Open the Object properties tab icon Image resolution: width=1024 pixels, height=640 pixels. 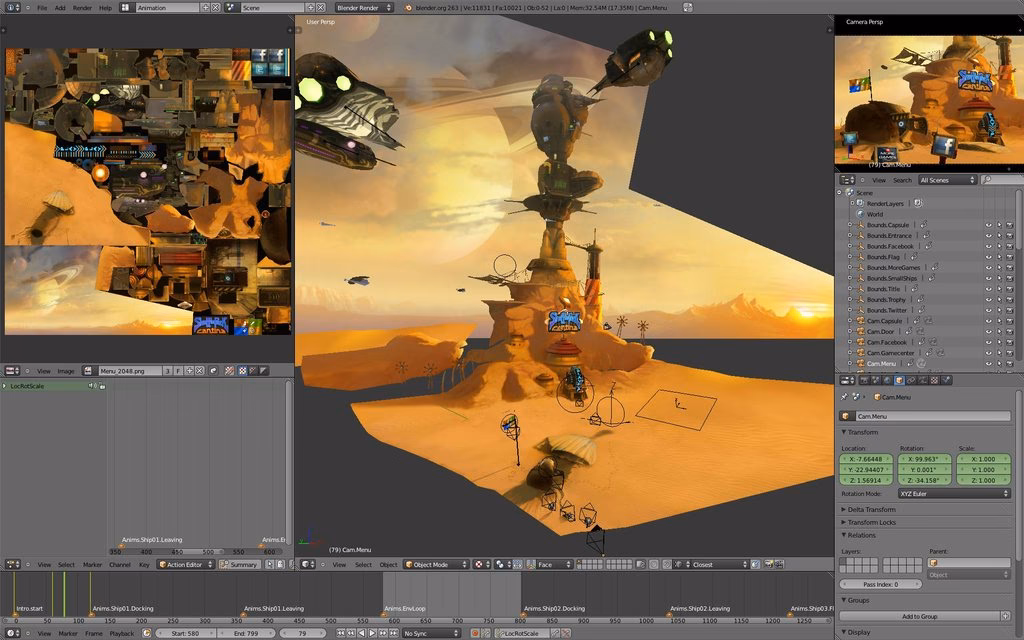[899, 379]
